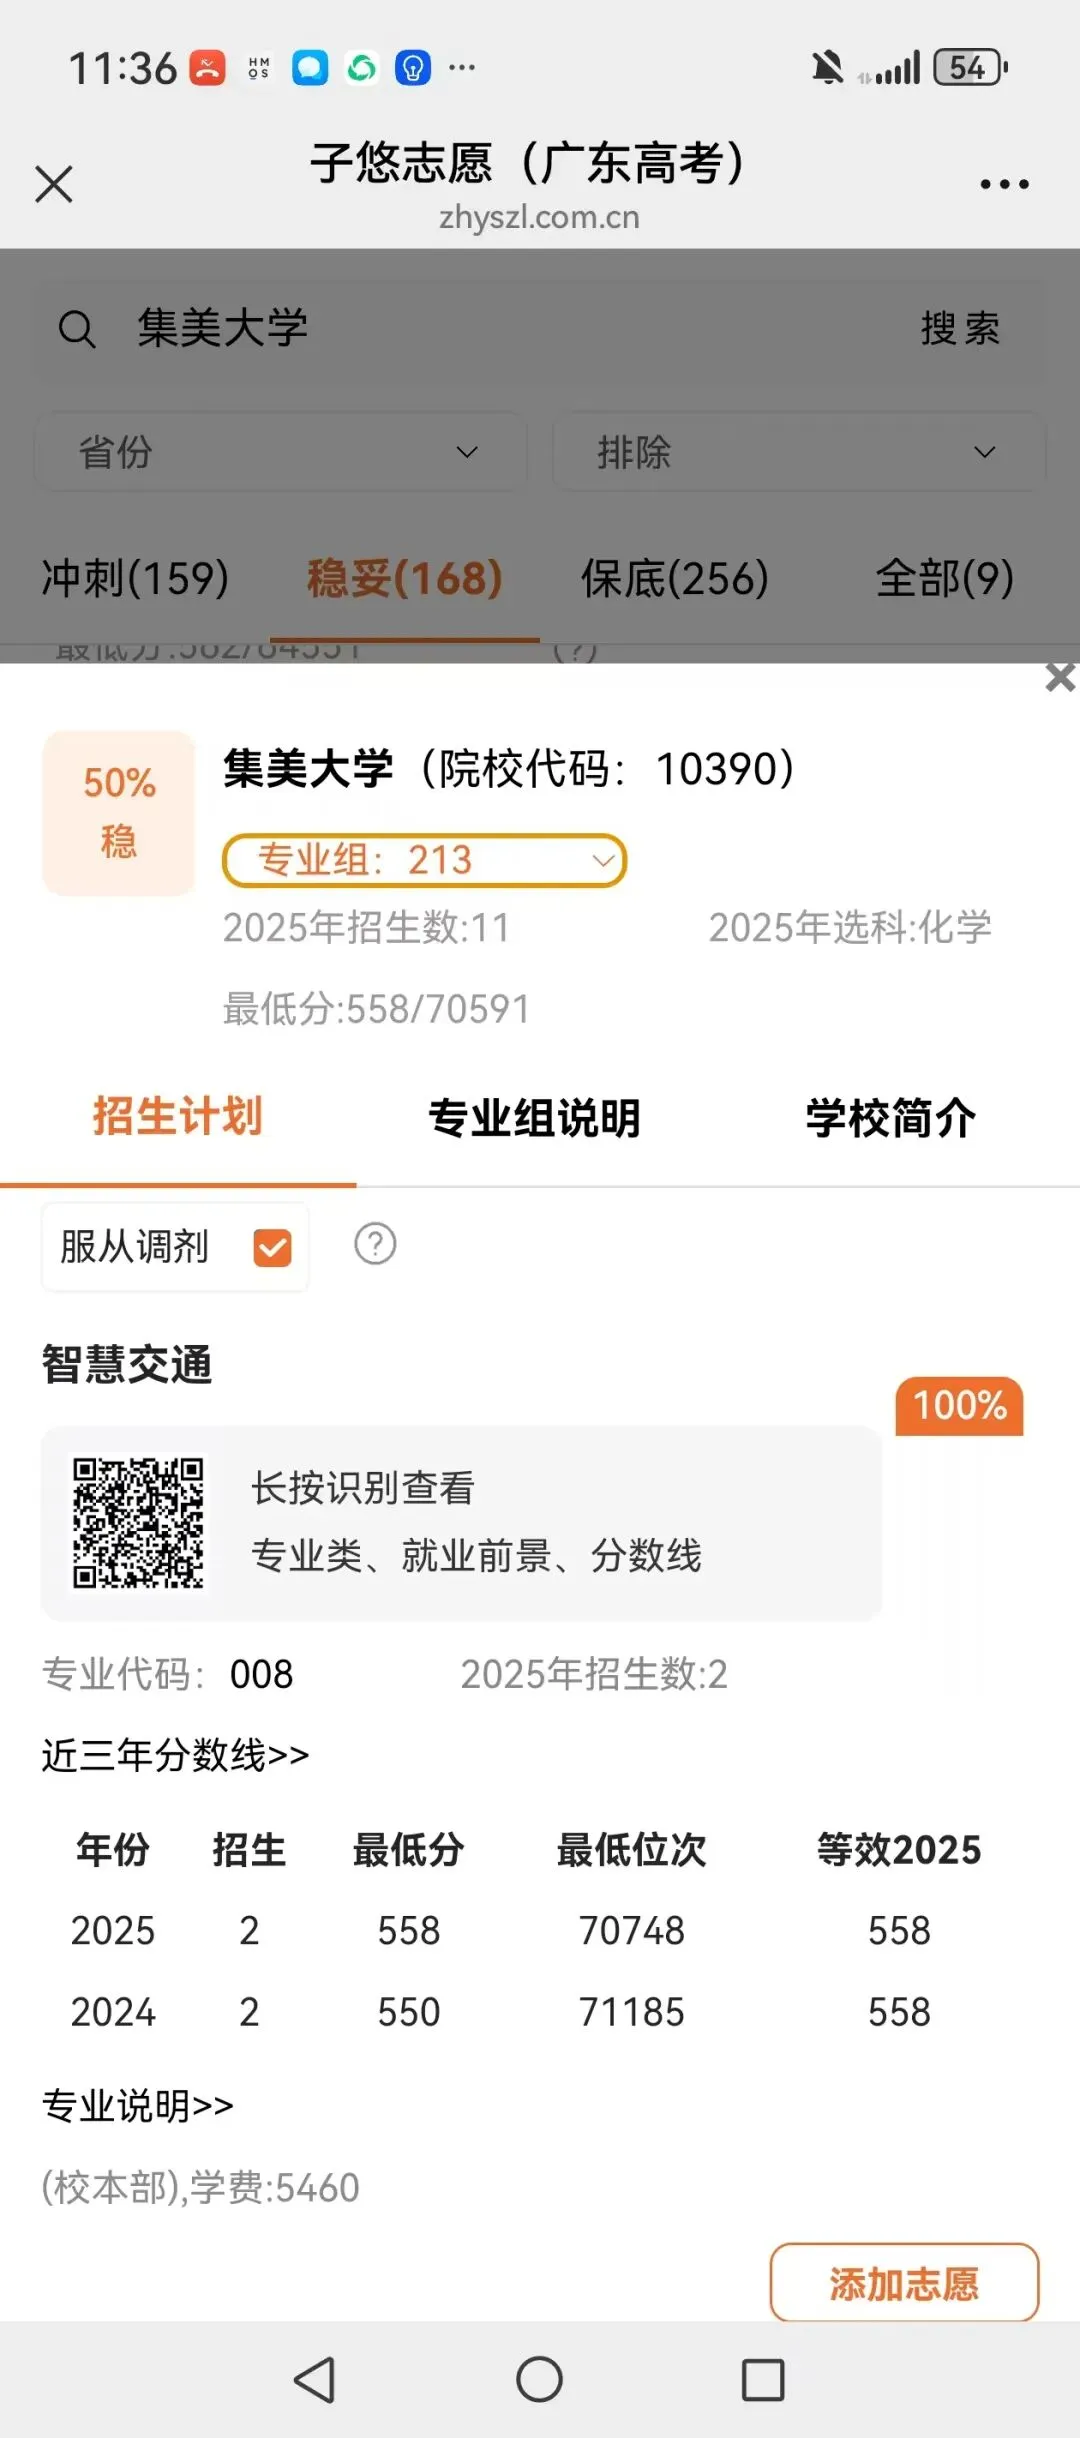Expand the 省份 dropdown

(x=281, y=452)
